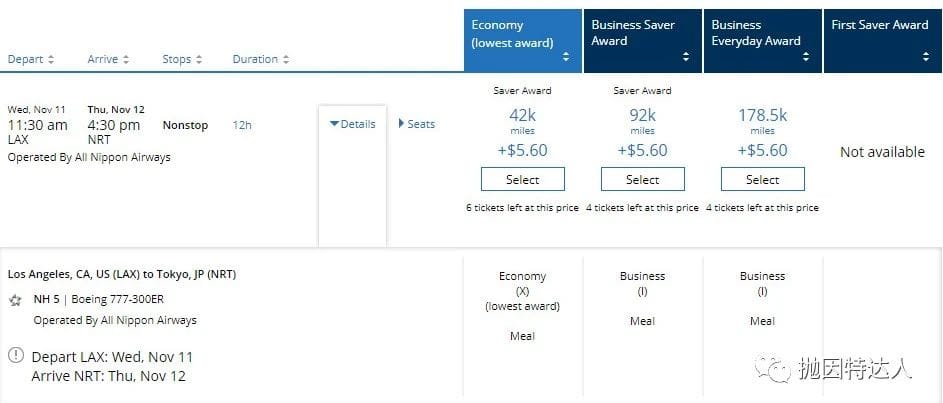This screenshot has width=943, height=403.
Task: Select the 178.5k miles business everyday fare
Action: (x=762, y=180)
